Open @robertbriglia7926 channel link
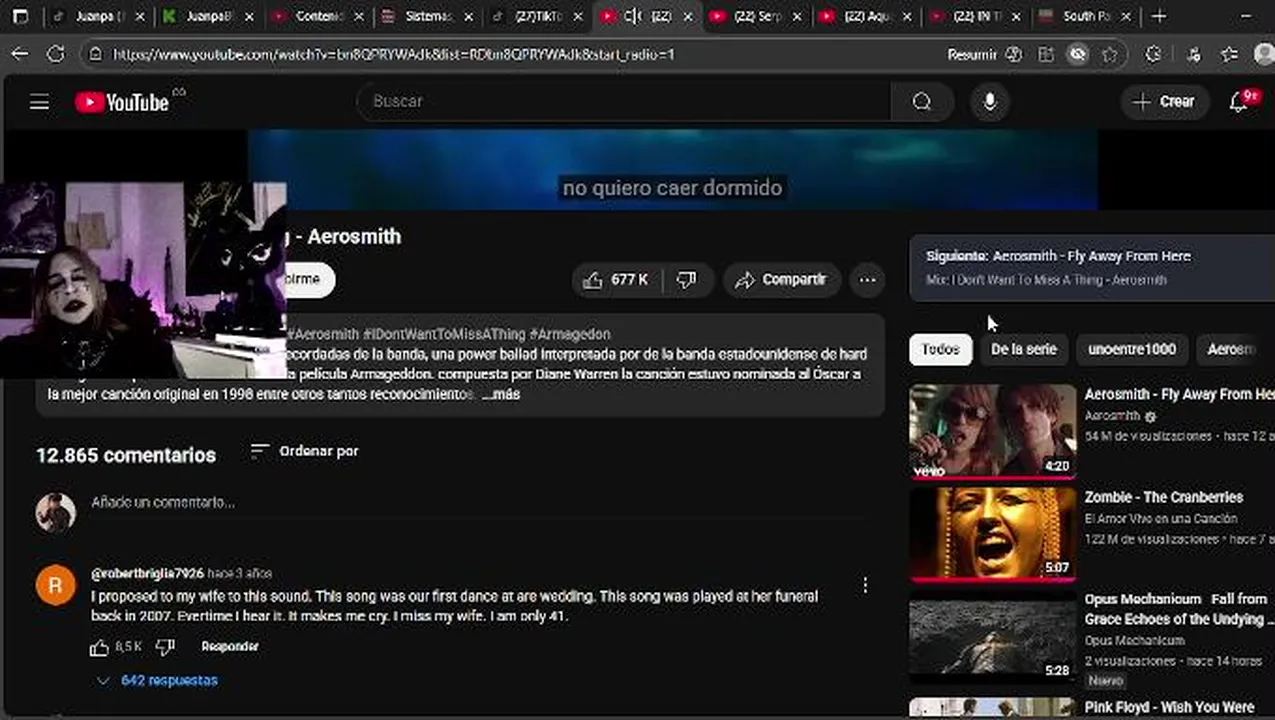 [147, 574]
